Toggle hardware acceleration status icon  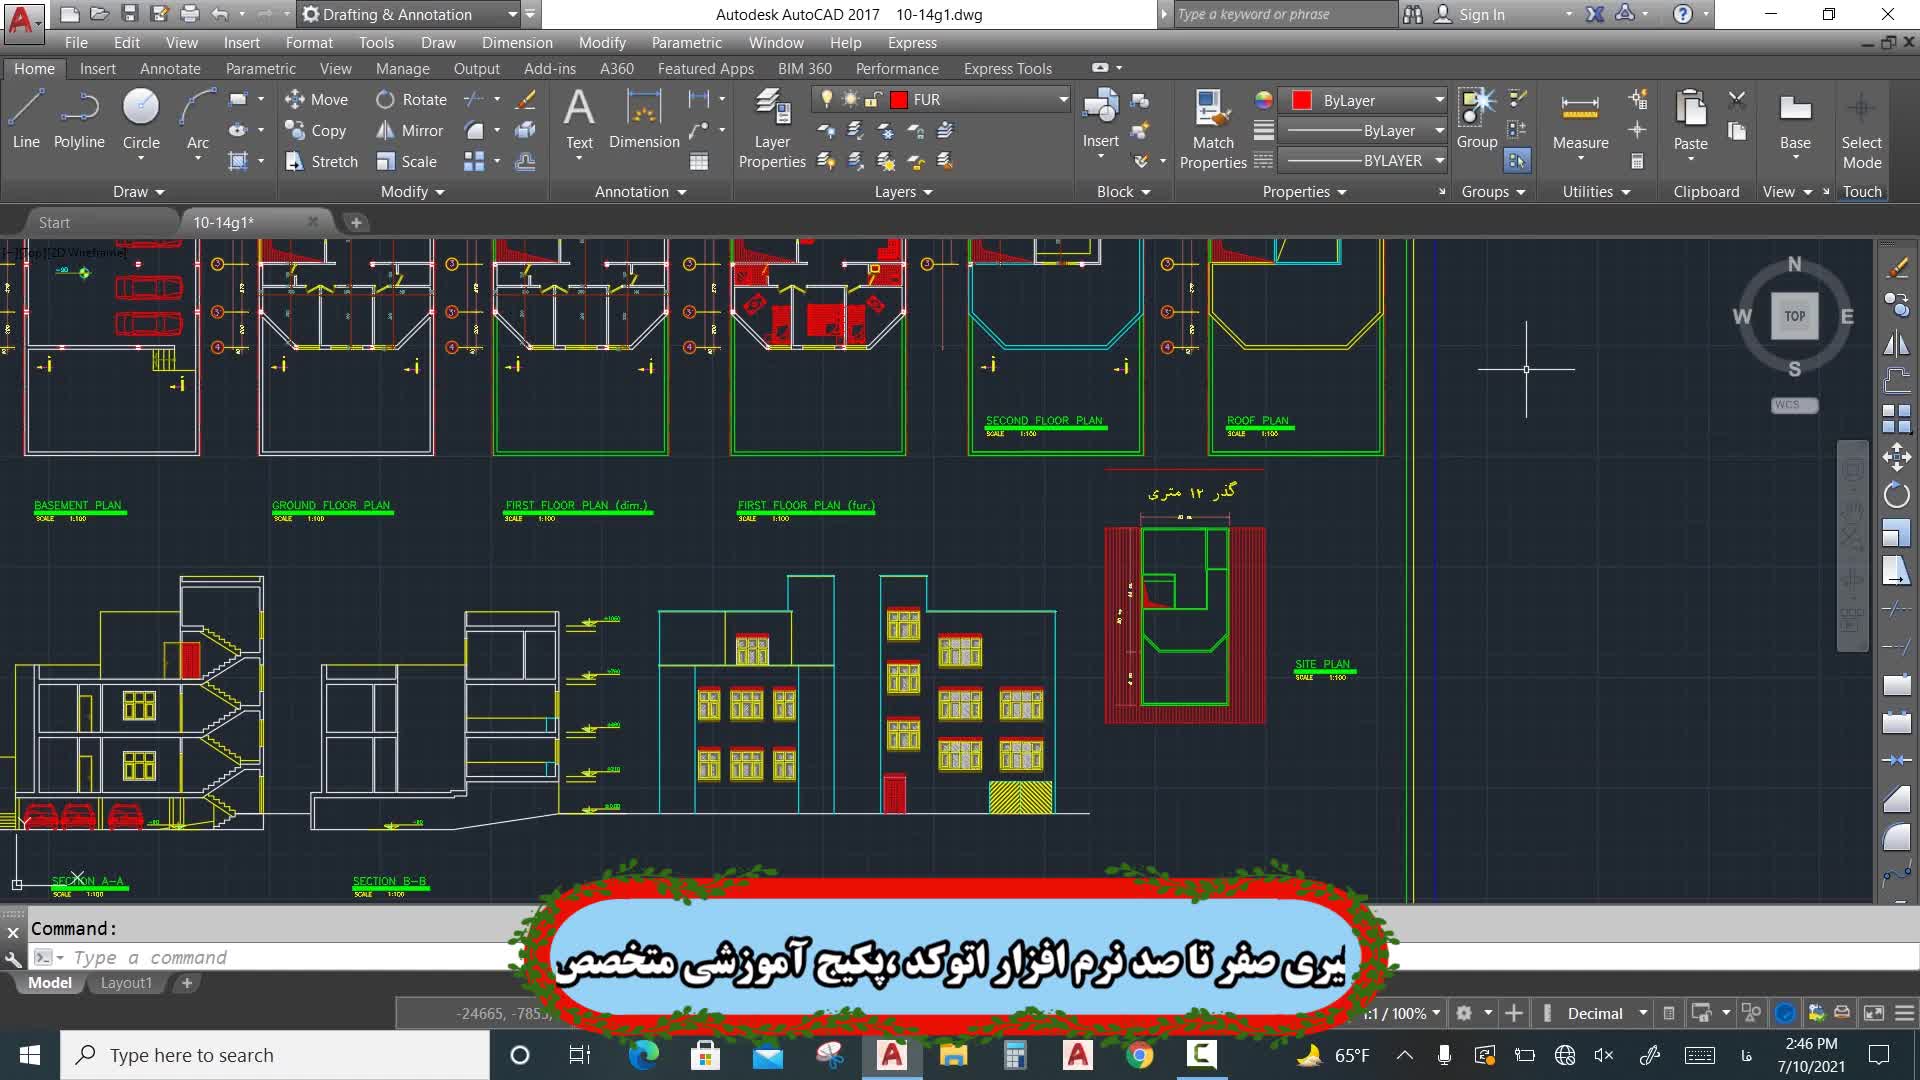1785,1013
